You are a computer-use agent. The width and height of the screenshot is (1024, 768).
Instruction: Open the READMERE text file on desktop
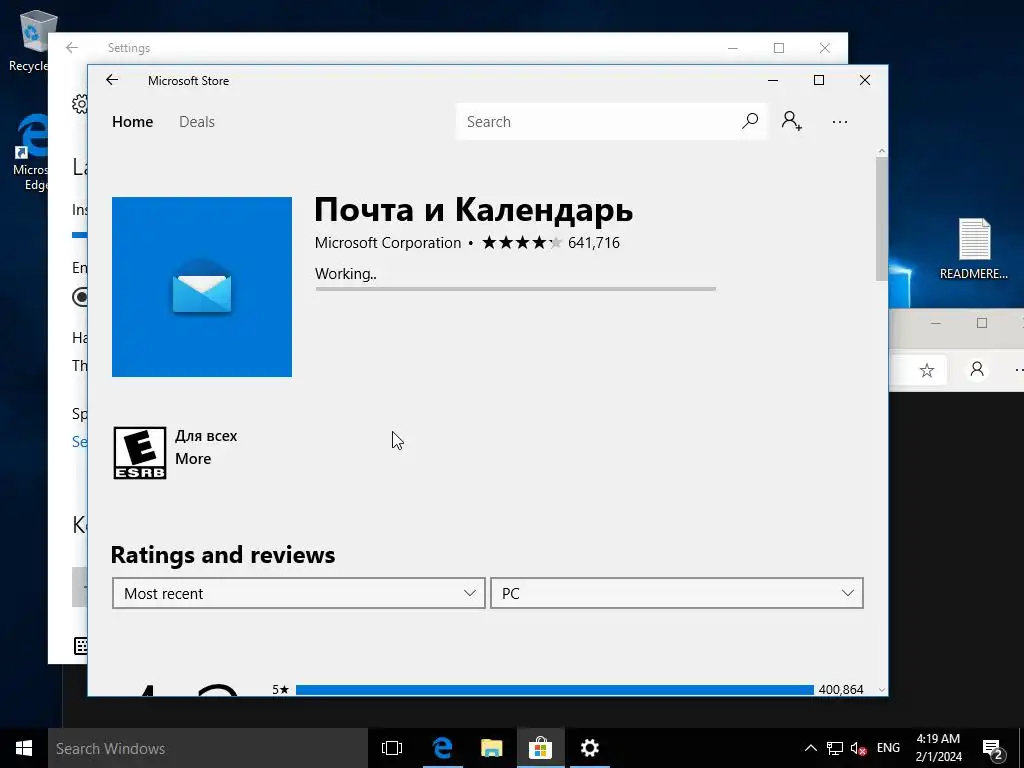(974, 249)
